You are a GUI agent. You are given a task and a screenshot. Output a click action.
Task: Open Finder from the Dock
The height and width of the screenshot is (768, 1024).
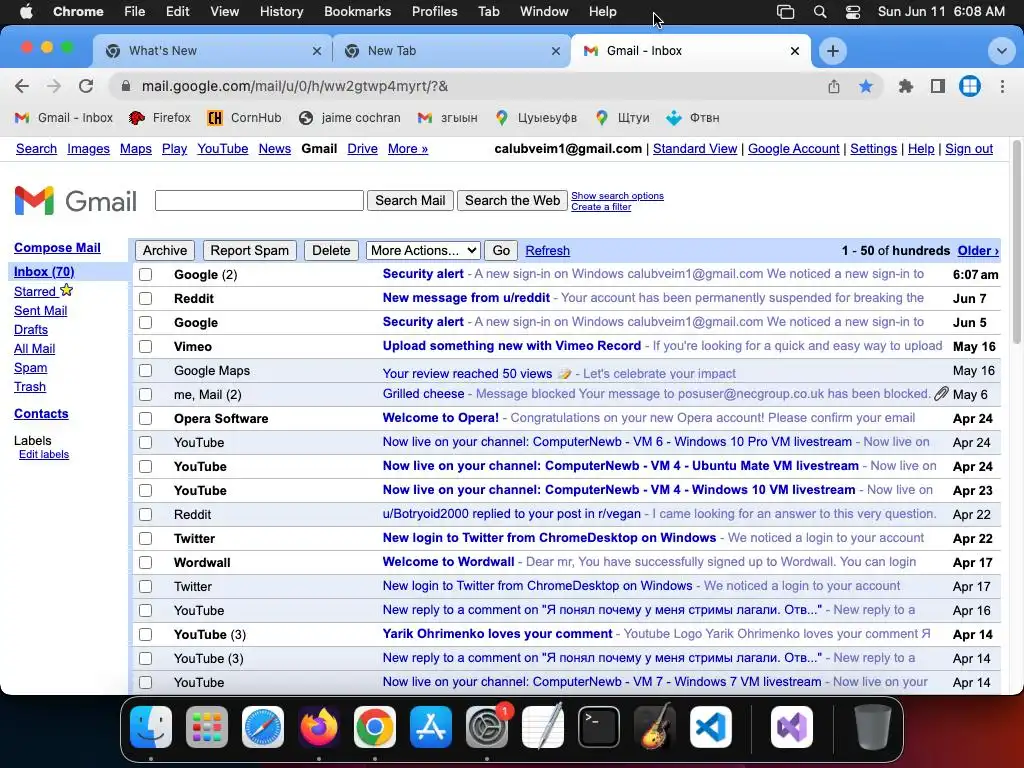click(x=151, y=726)
